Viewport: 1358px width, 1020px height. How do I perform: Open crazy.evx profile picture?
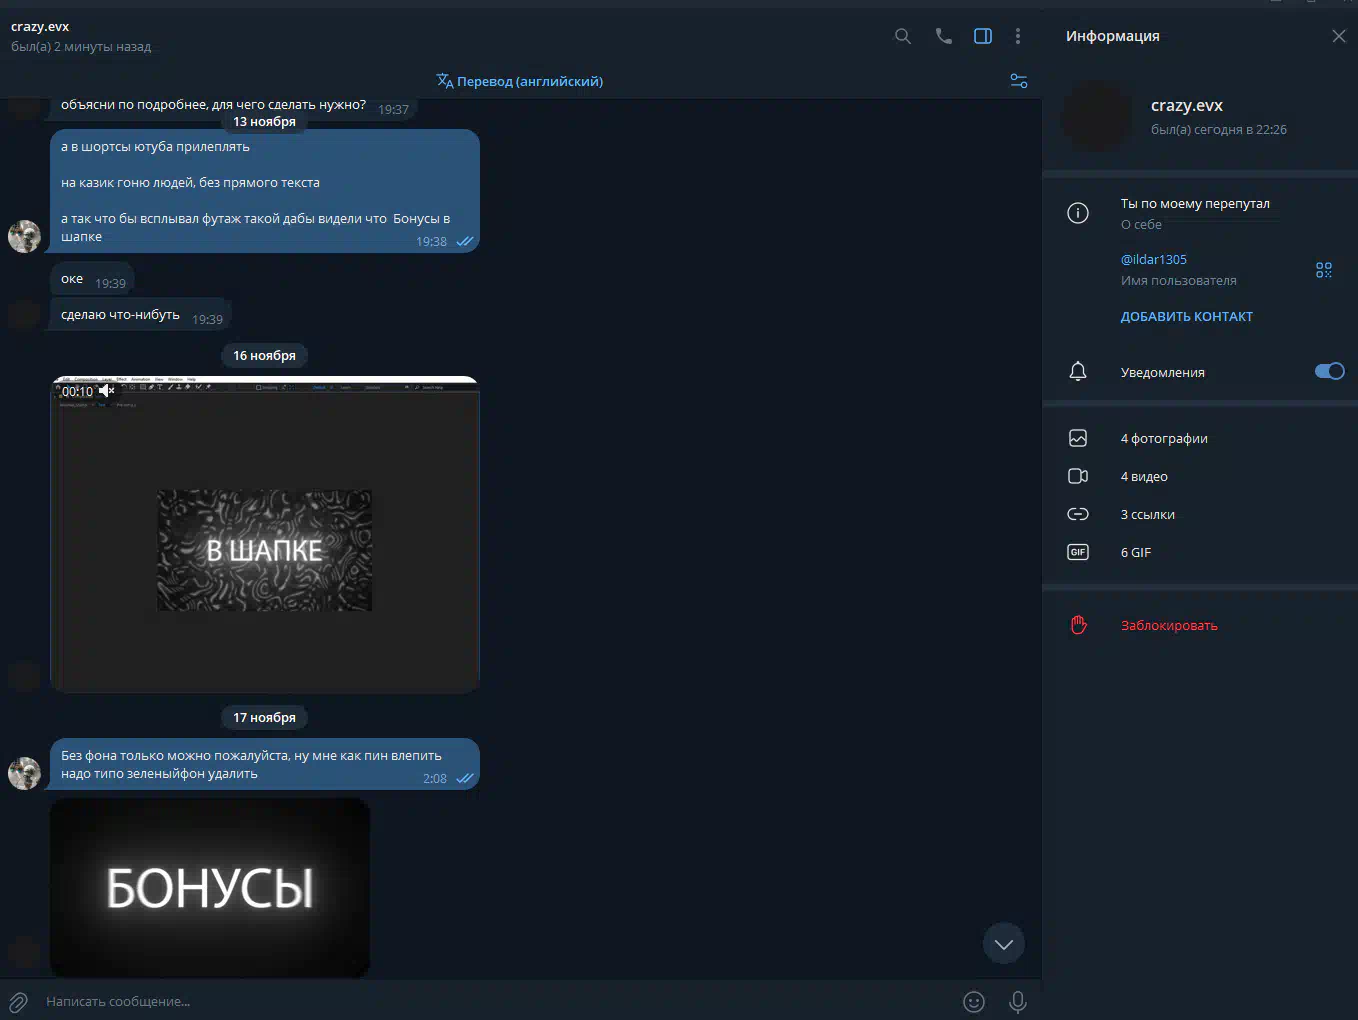(x=1098, y=116)
